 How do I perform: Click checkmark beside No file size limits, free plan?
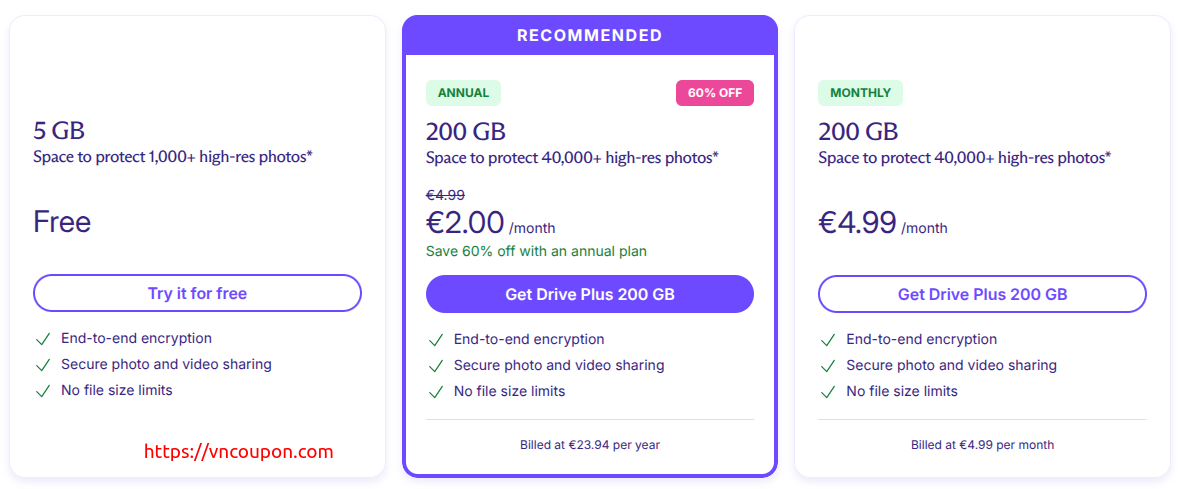43,391
